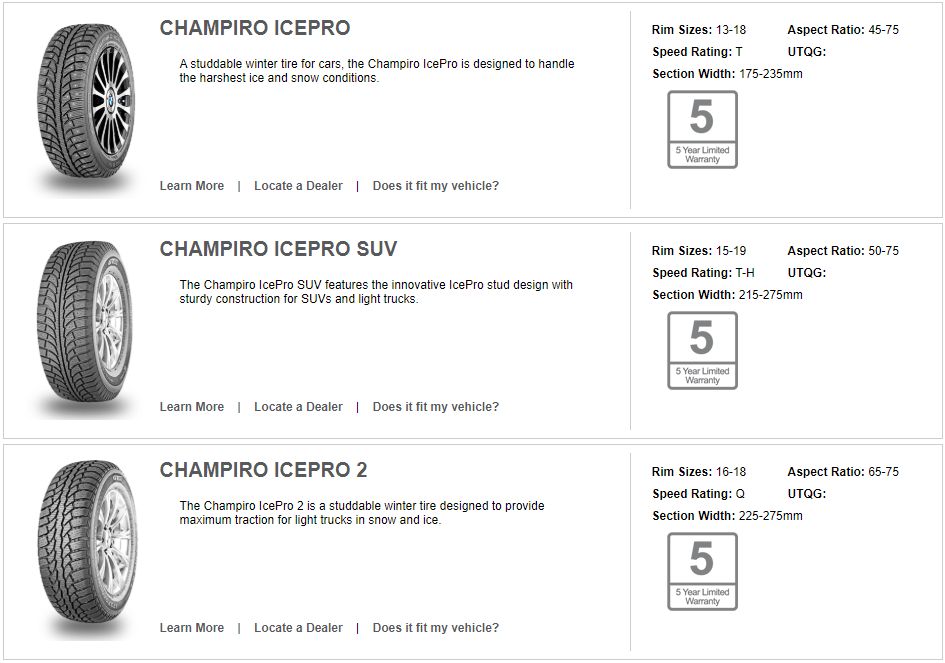945x663 pixels.
Task: Locate a Dealer for Champiro IcePro 2
Action: [298, 628]
